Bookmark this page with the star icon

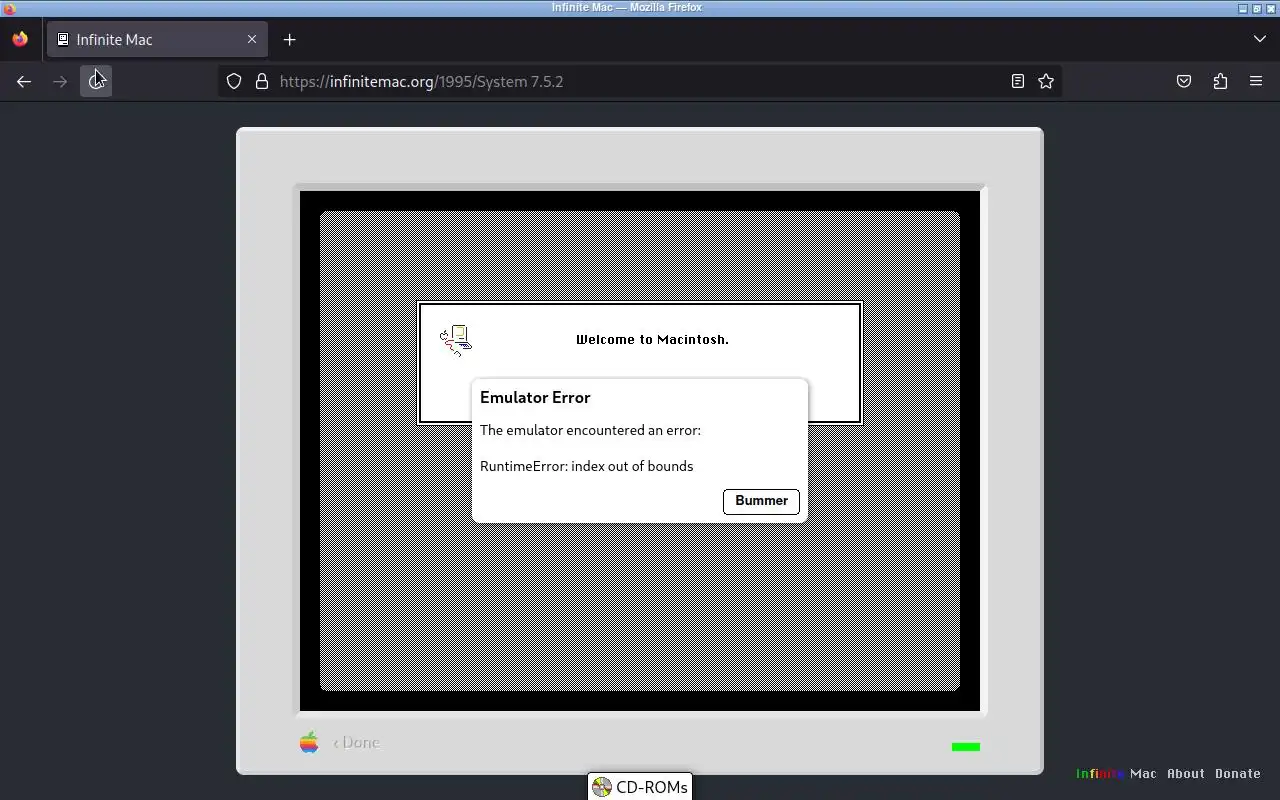(x=1046, y=81)
